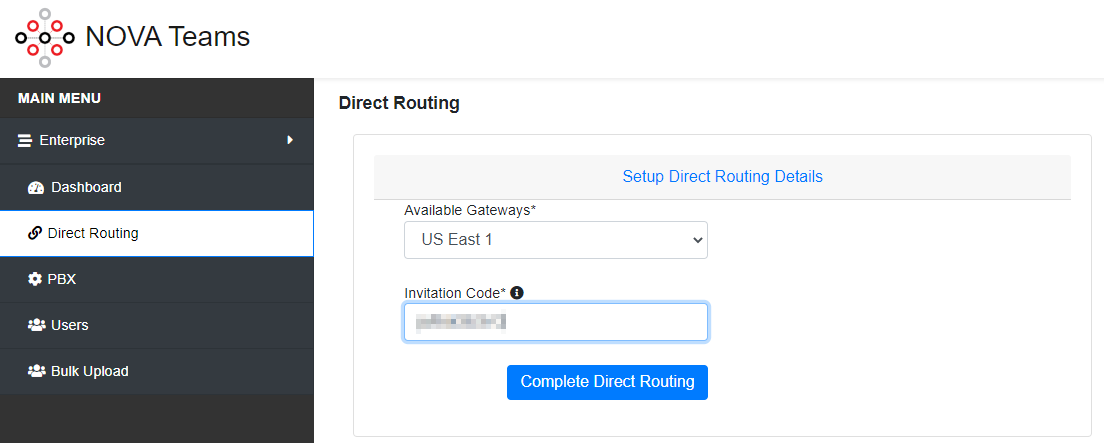Click the Enterprise hamburger menu icon
The image size is (1104, 443).
pyautogui.click(x=25, y=141)
